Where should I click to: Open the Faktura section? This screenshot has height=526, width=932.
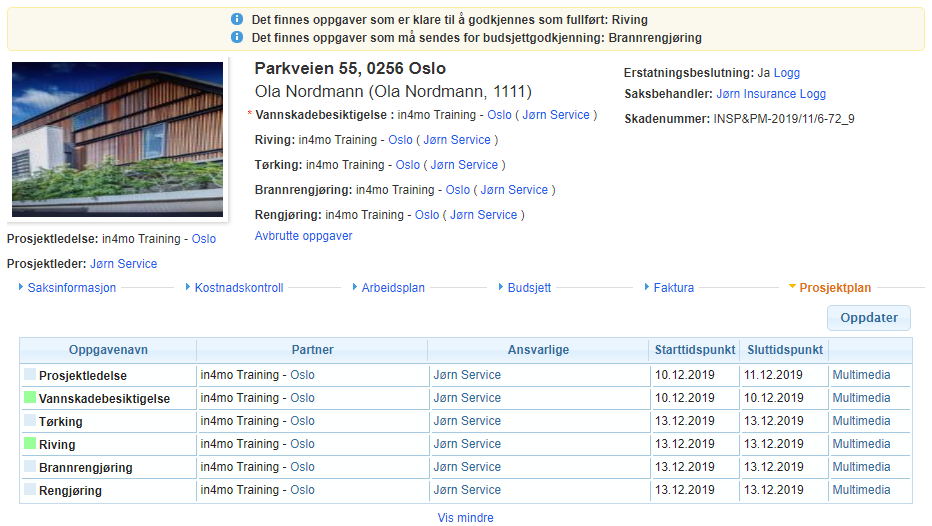(x=673, y=288)
